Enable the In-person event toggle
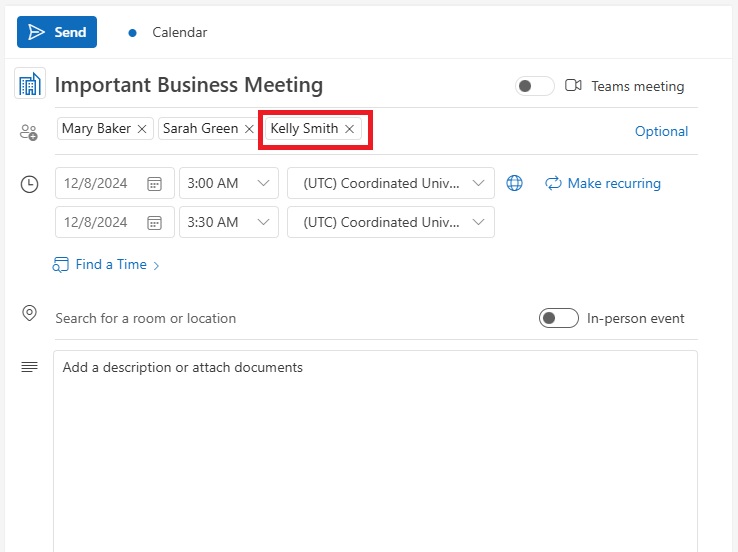738x552 pixels. point(558,318)
